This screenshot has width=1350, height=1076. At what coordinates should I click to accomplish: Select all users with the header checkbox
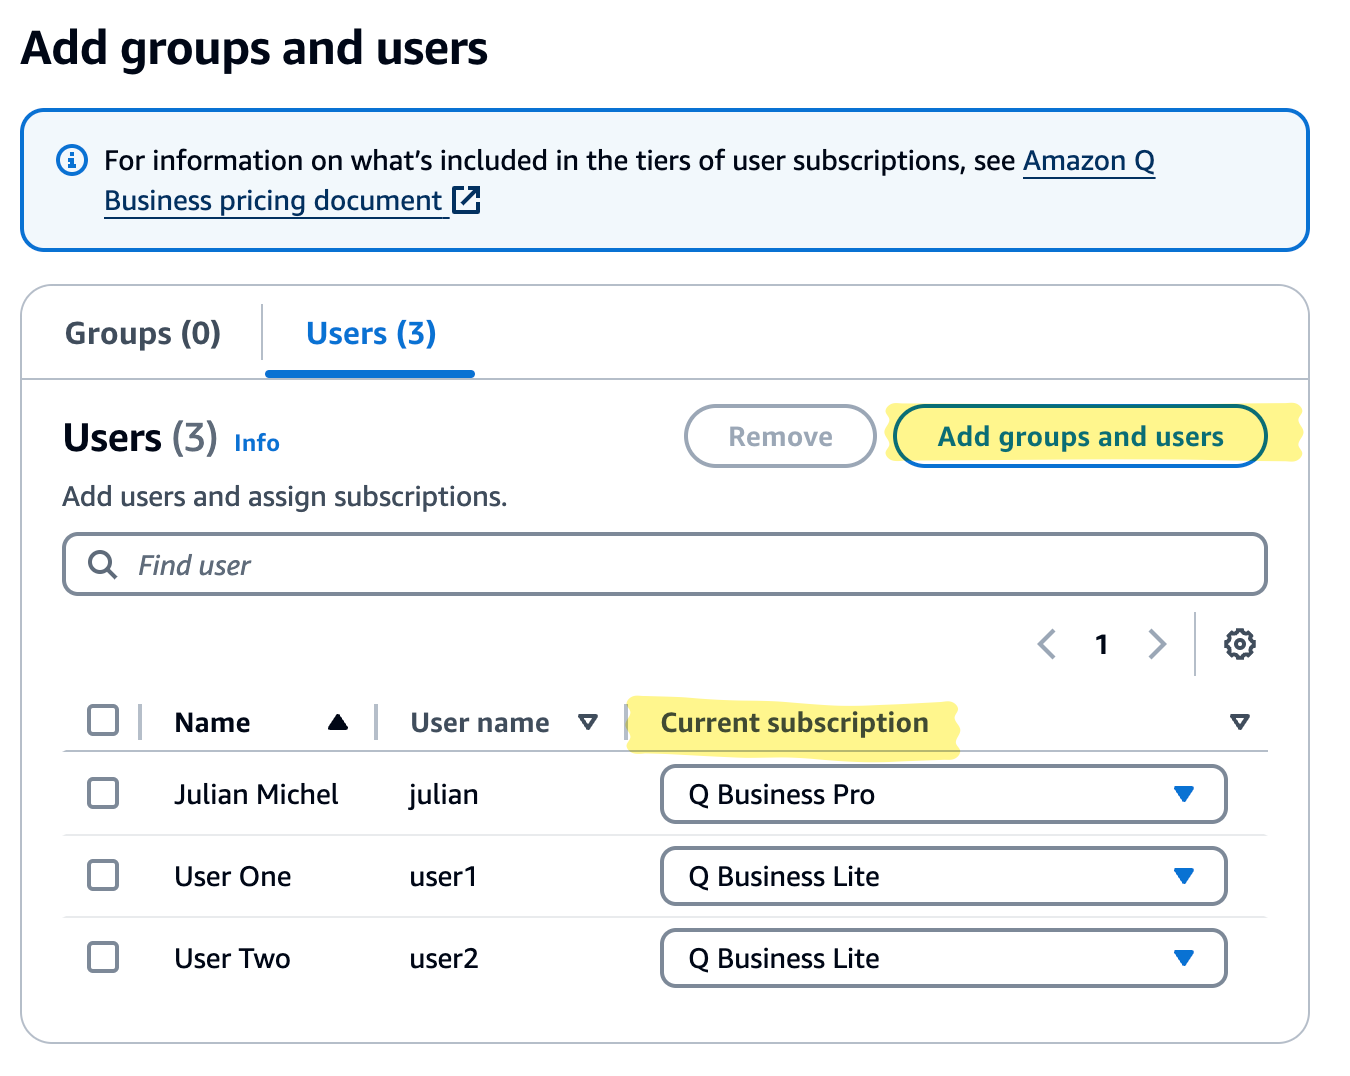(103, 720)
